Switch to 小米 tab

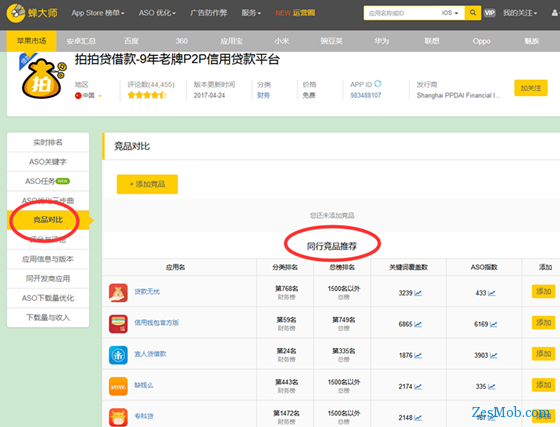pos(281,41)
